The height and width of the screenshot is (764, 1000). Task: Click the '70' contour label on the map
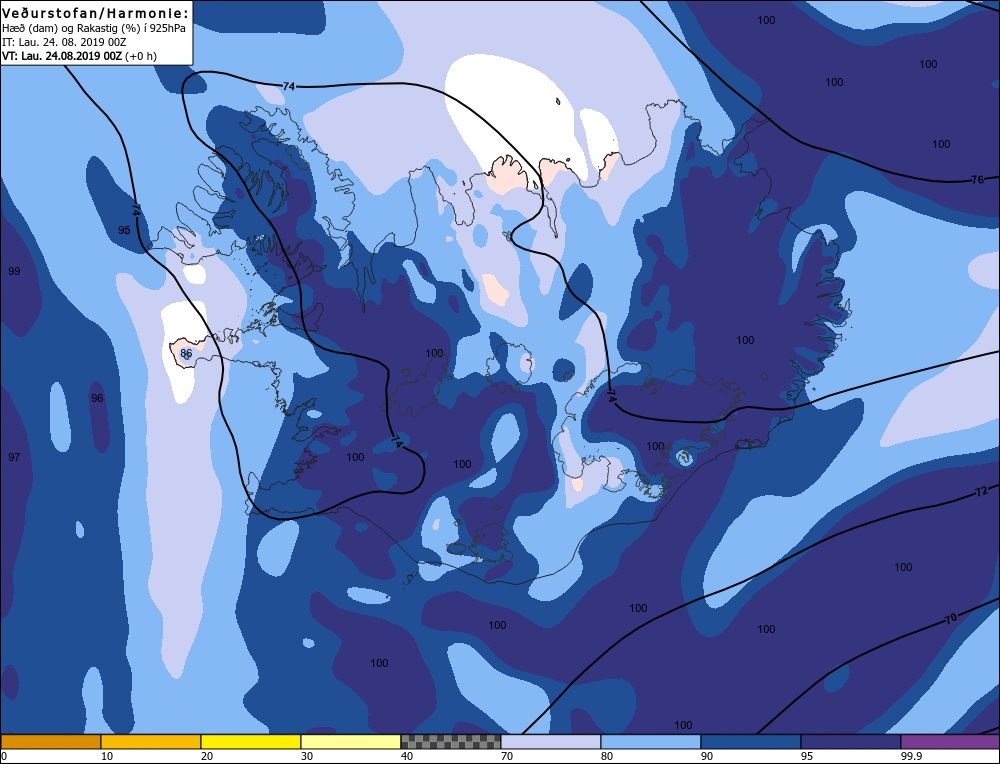pos(951,618)
